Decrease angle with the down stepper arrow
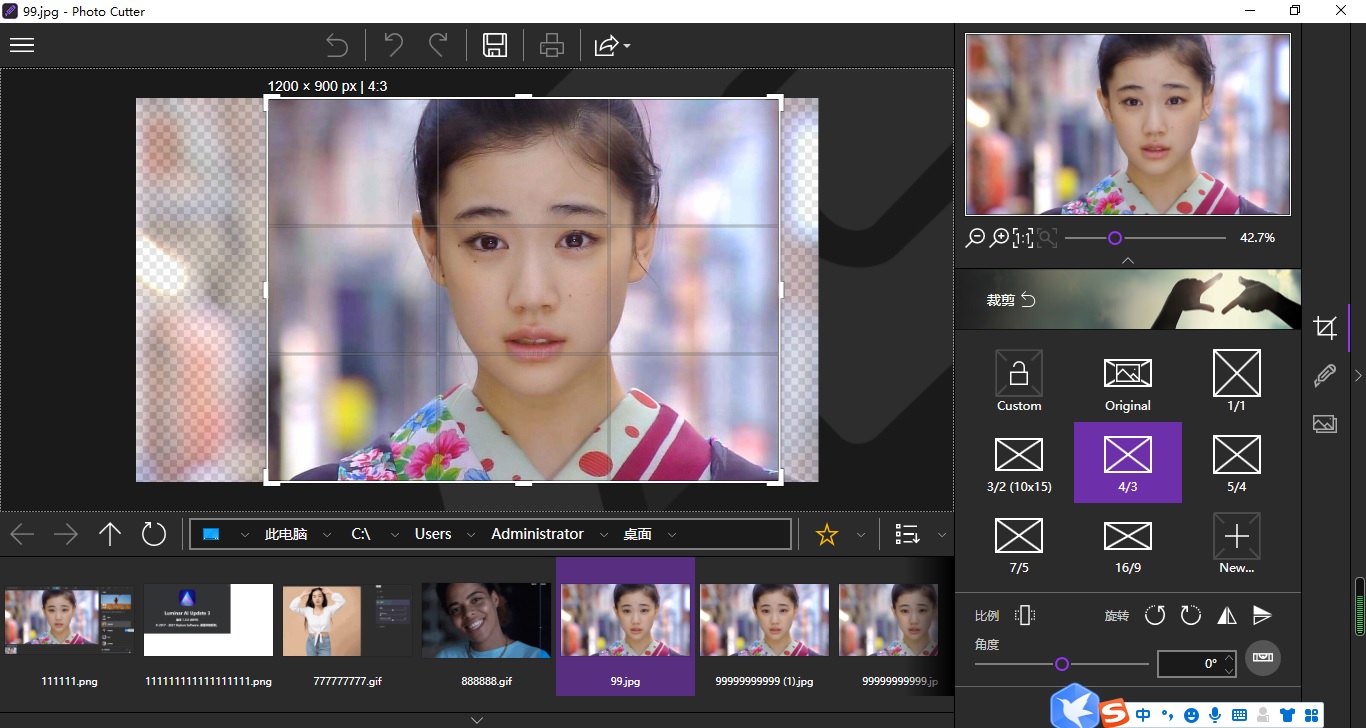The image size is (1366, 728). 1229,670
